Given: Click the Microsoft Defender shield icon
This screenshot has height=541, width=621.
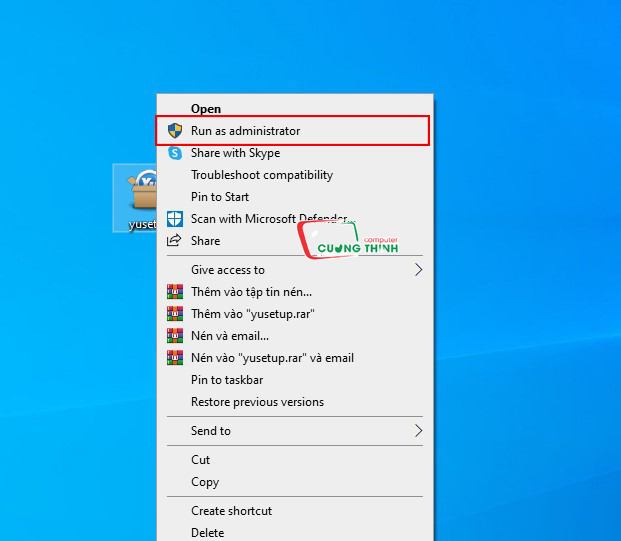Looking at the screenshot, I should tap(175, 219).
